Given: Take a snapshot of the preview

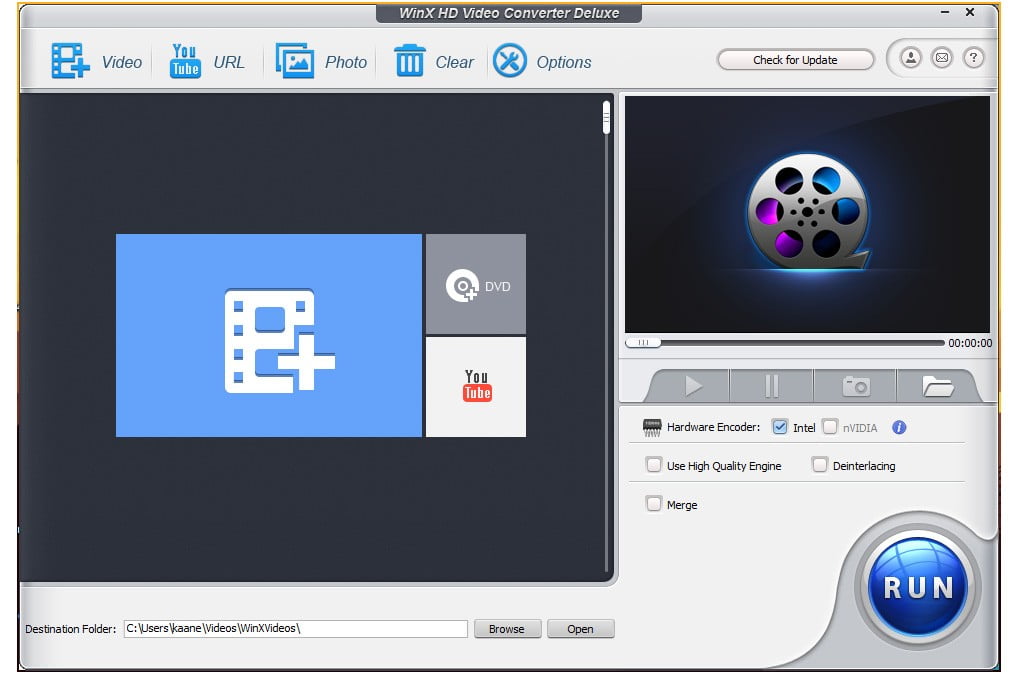Looking at the screenshot, I should tap(855, 384).
